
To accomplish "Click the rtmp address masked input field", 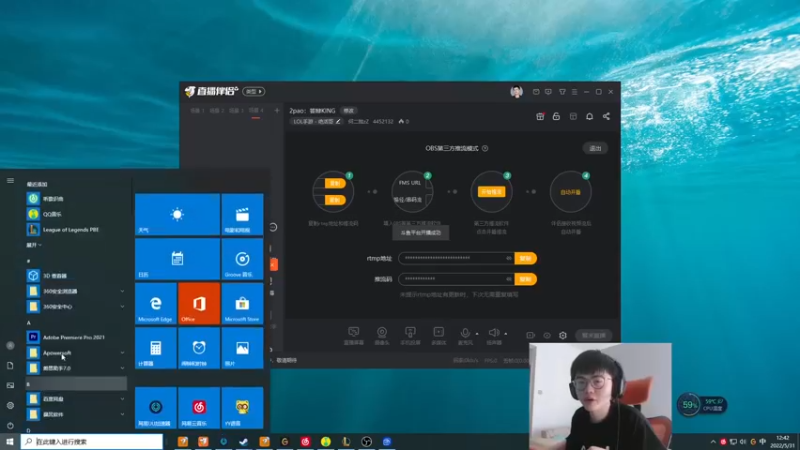I will (x=456, y=258).
